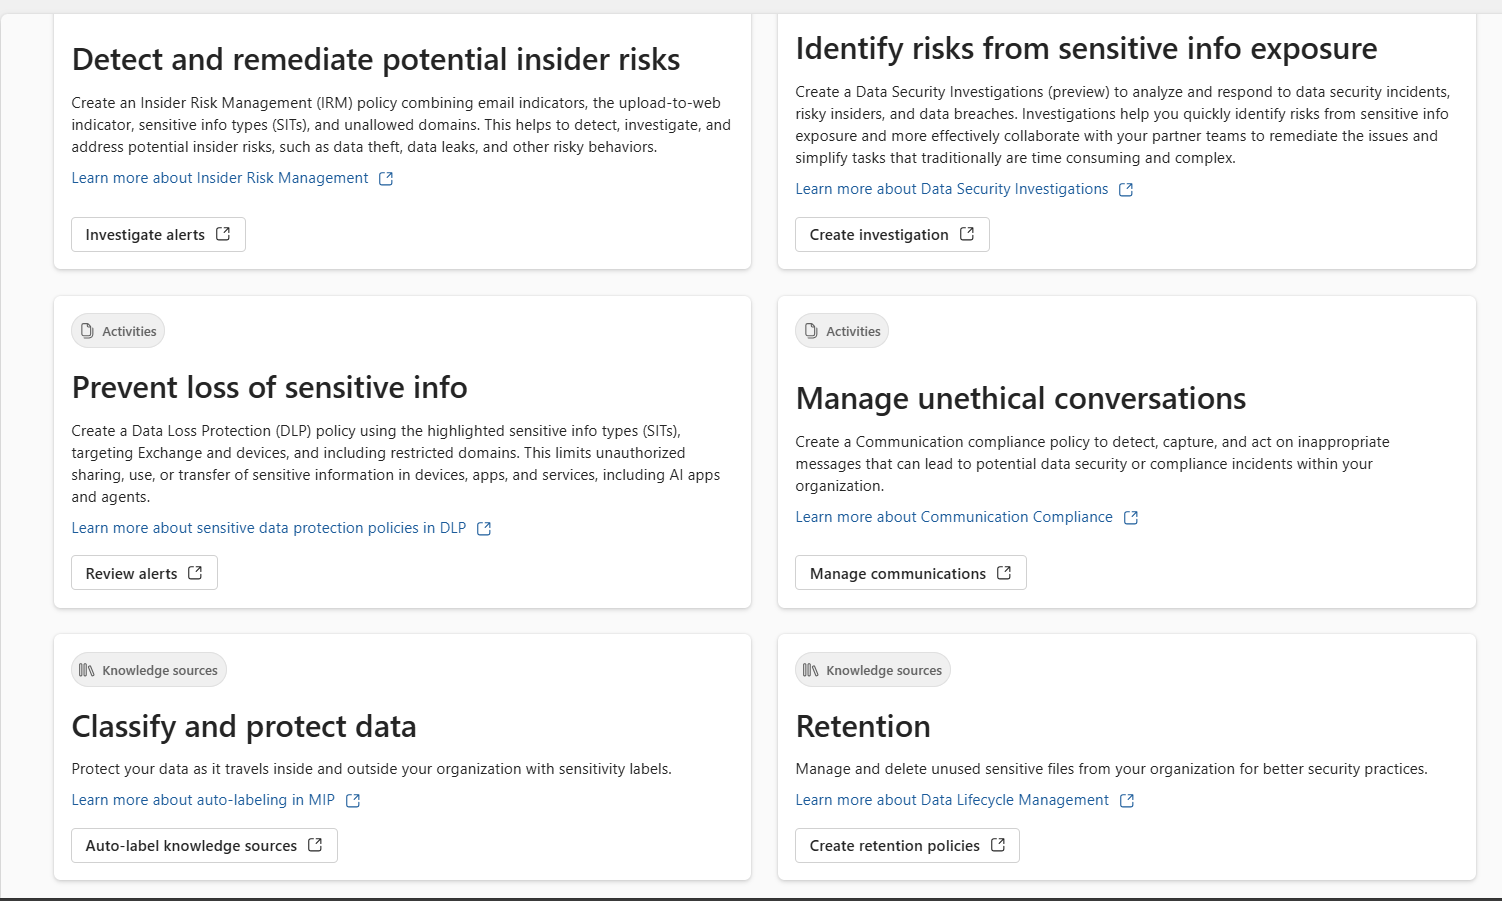The height and width of the screenshot is (901, 1502).
Task: Click external-link icon beside Data Security Investigations link
Action: coord(1126,190)
